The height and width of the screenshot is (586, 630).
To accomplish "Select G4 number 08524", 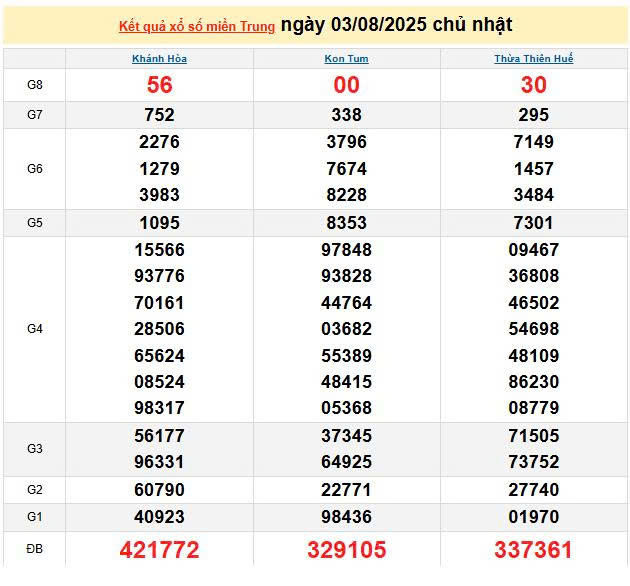I will click(160, 382).
